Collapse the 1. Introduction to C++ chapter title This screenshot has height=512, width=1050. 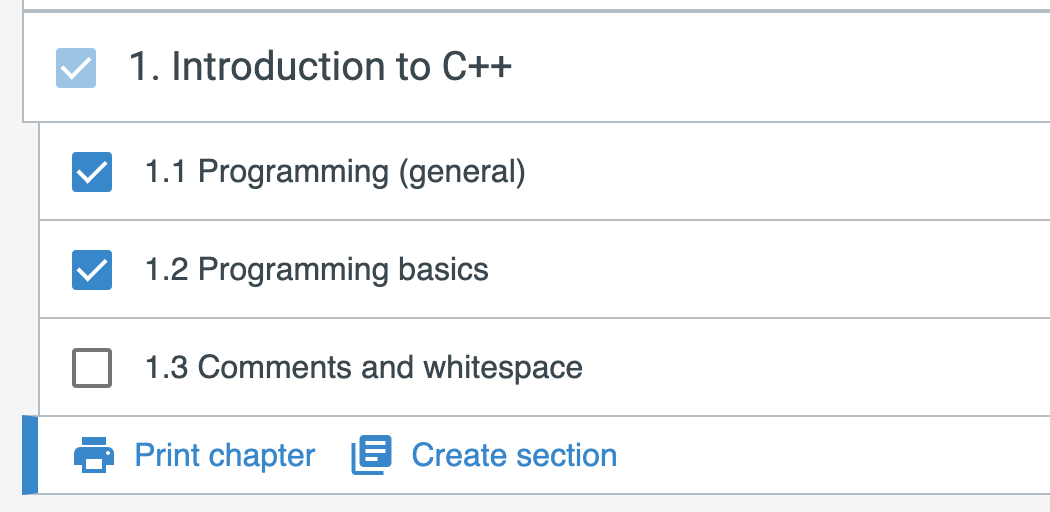(320, 67)
